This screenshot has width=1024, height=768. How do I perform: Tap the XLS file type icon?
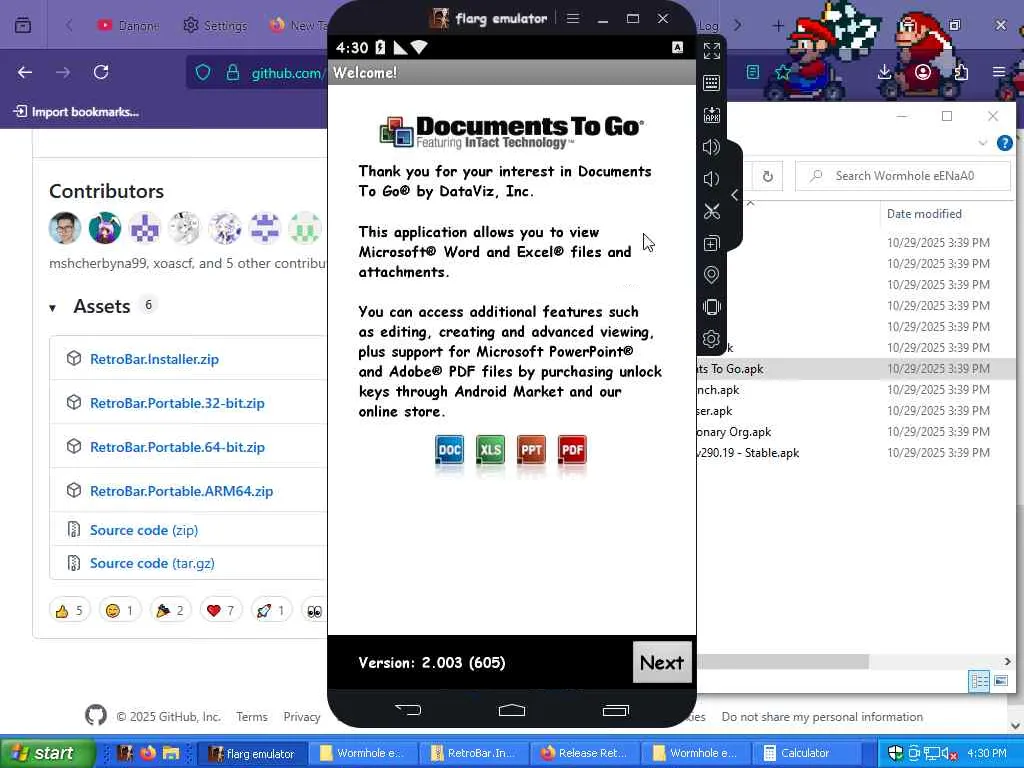(490, 450)
